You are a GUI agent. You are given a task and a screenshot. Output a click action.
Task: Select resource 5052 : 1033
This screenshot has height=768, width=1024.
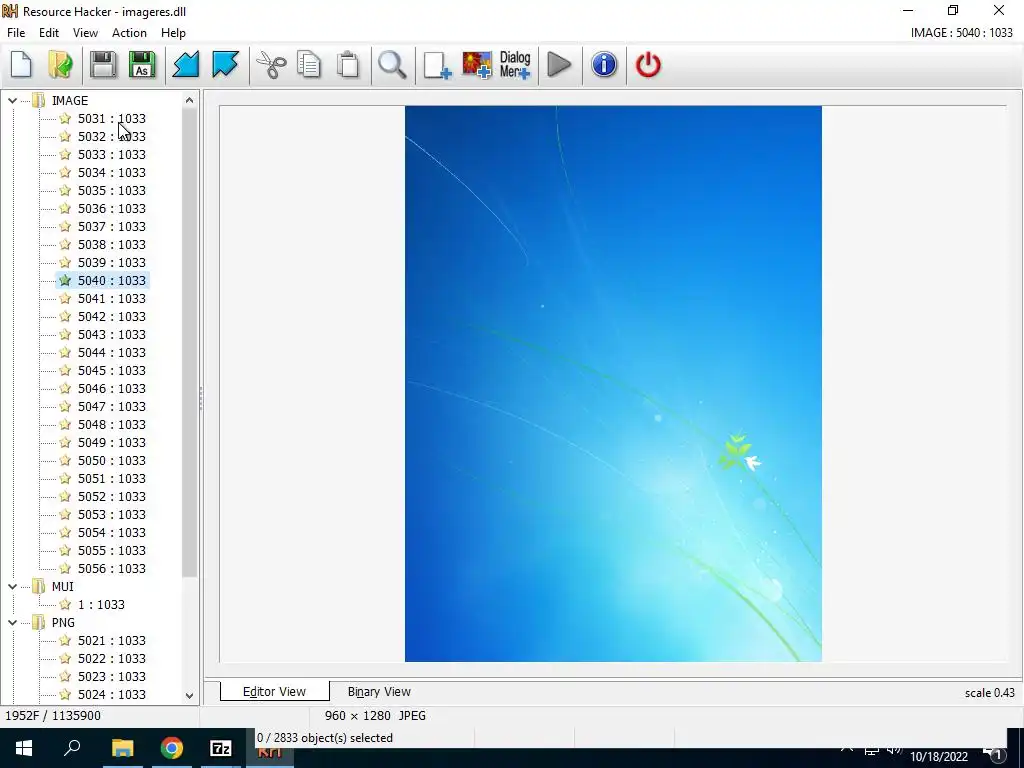pyautogui.click(x=112, y=496)
